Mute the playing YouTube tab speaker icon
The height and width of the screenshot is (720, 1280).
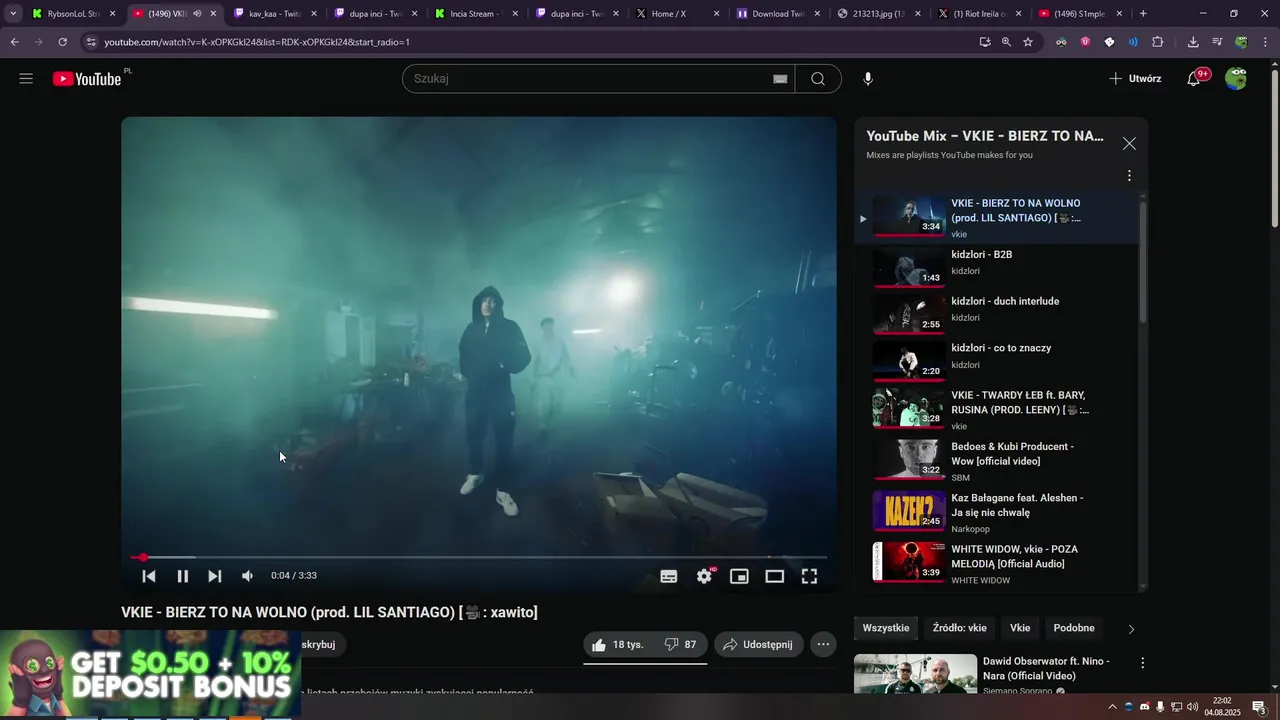click(x=196, y=14)
